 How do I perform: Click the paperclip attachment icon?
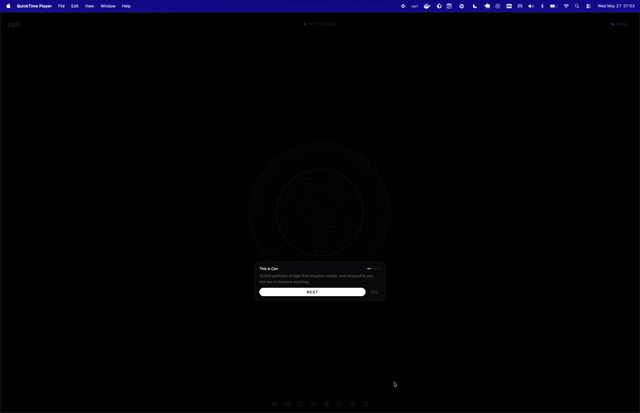click(x=327, y=404)
